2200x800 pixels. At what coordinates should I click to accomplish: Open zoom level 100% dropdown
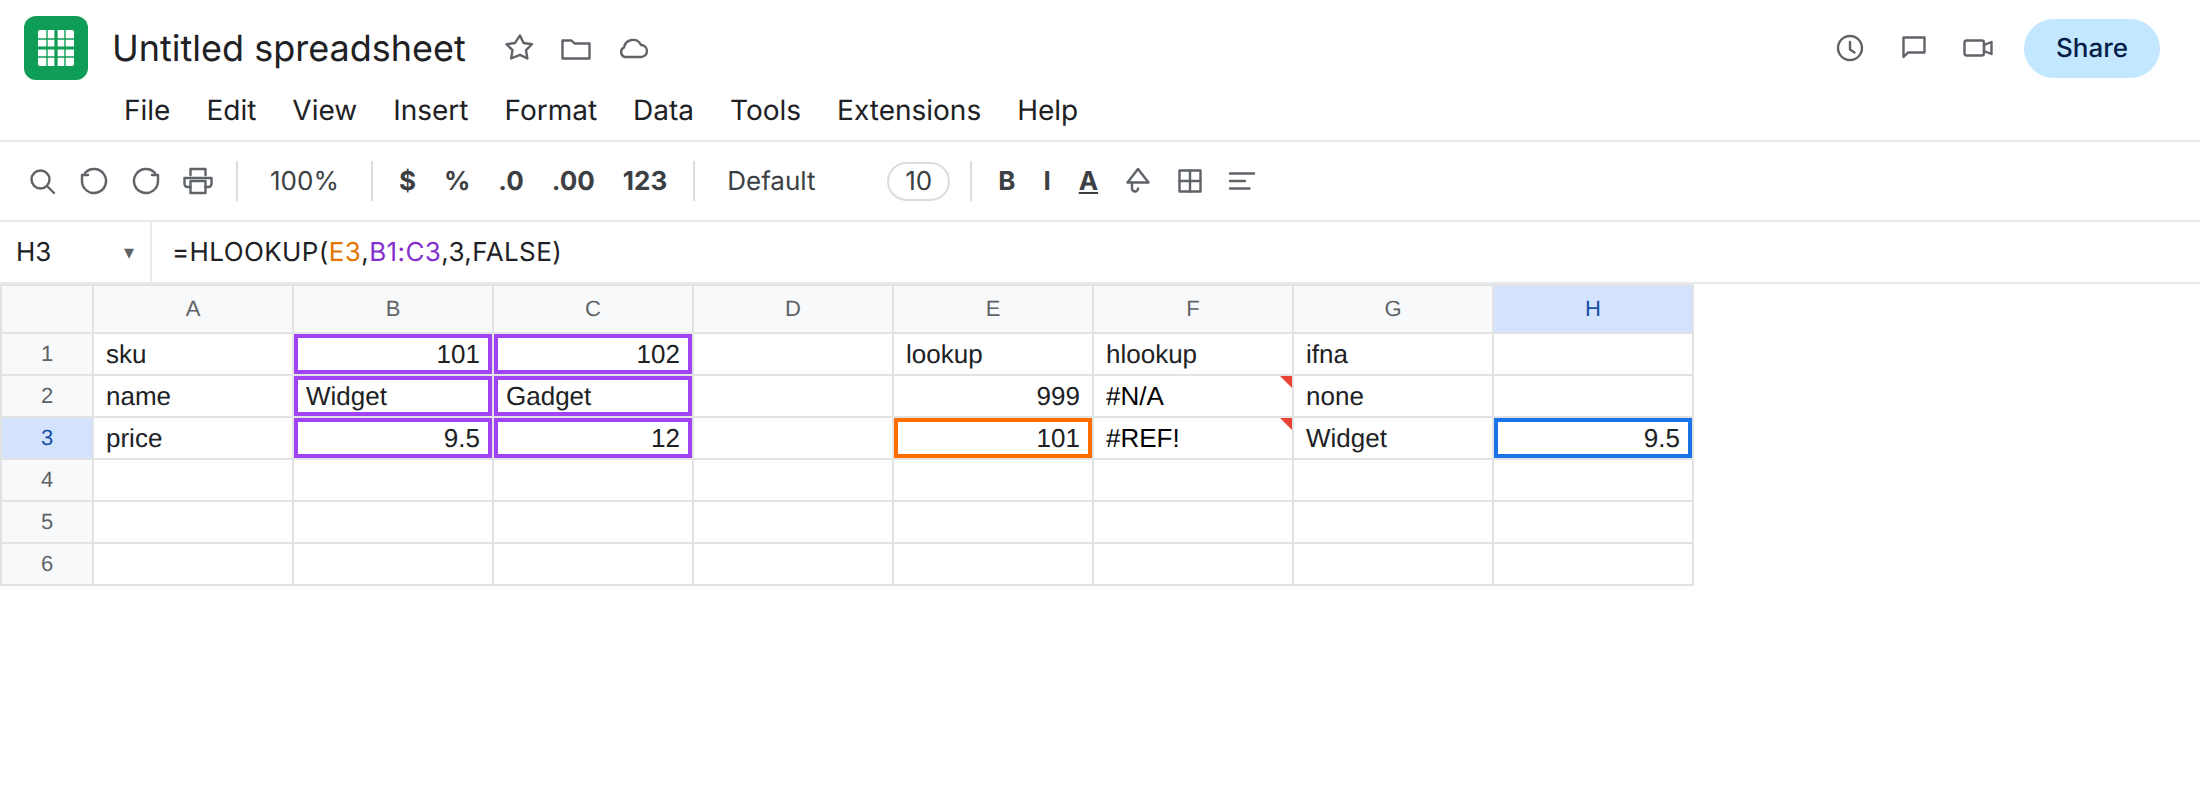(x=303, y=181)
